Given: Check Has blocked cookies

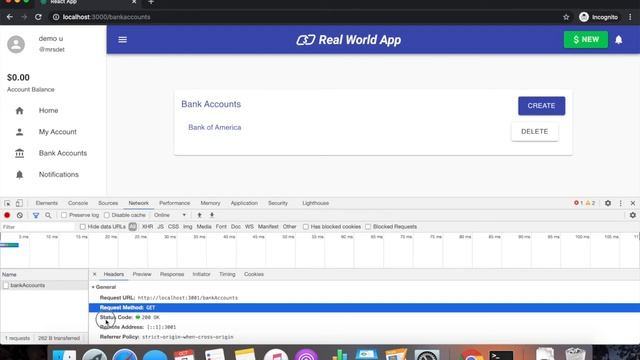Looking at the screenshot, I should point(306,227).
